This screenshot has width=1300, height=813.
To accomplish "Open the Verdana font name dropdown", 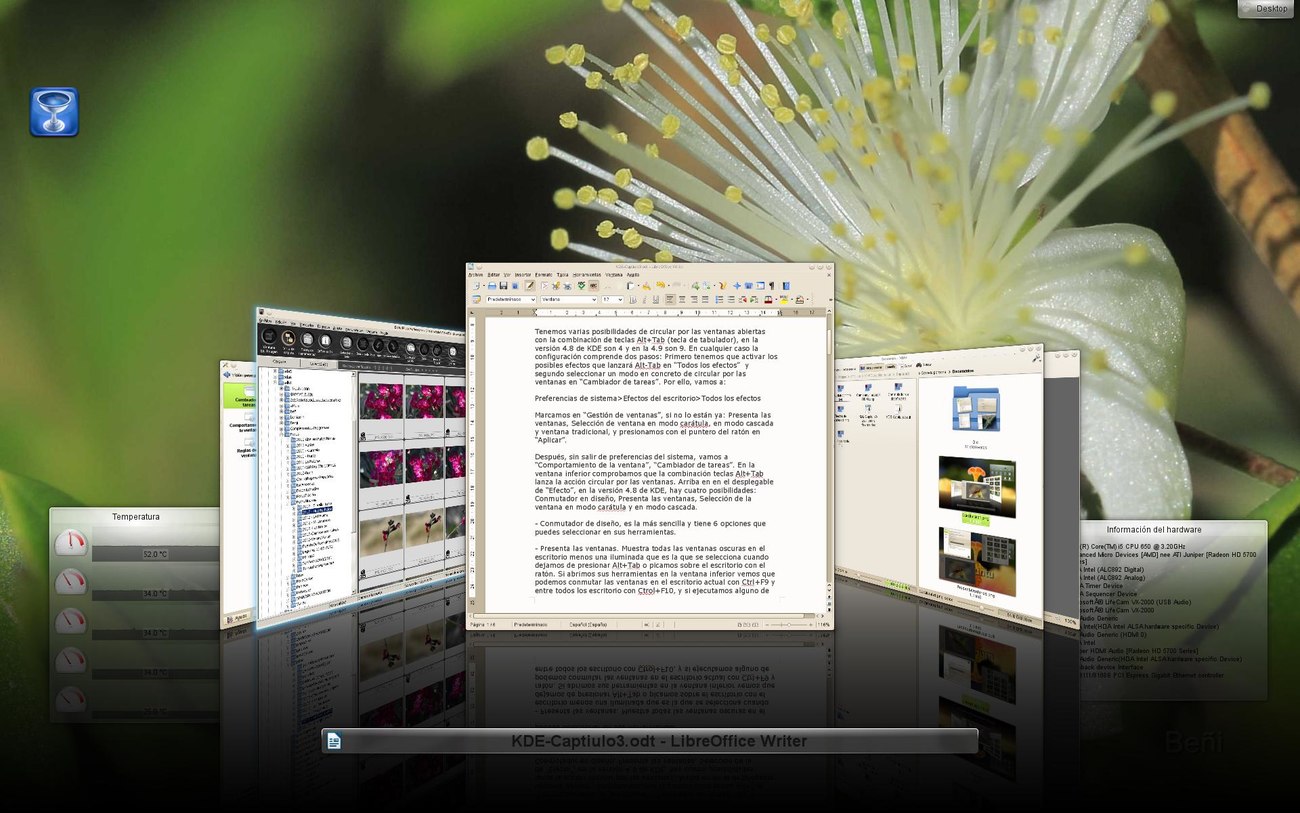I will pyautogui.click(x=569, y=299).
